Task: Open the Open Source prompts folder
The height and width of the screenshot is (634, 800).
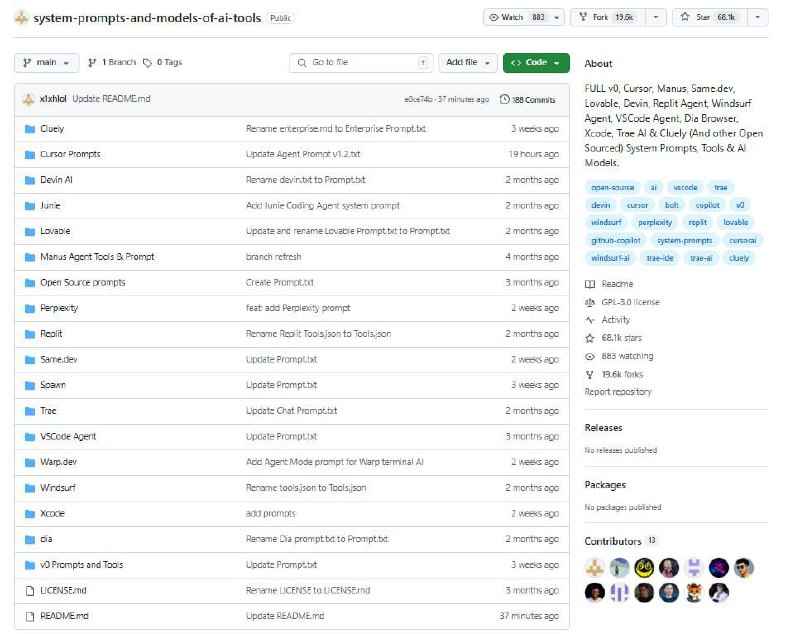Action: 83,283
